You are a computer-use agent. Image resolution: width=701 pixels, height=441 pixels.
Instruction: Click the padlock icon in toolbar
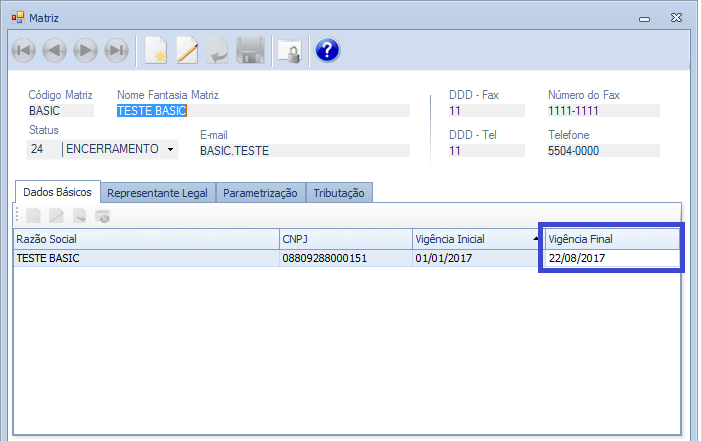289,50
